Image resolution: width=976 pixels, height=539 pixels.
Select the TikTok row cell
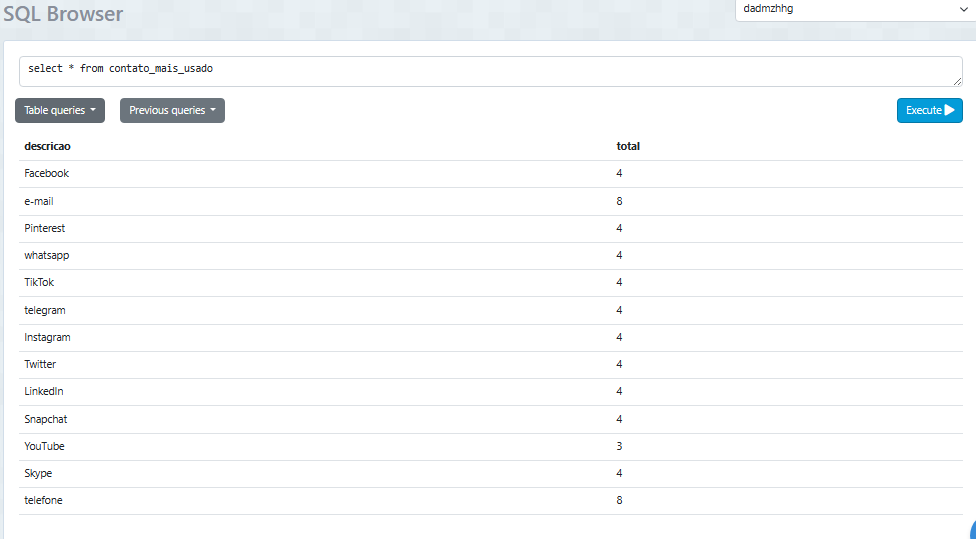tap(39, 283)
